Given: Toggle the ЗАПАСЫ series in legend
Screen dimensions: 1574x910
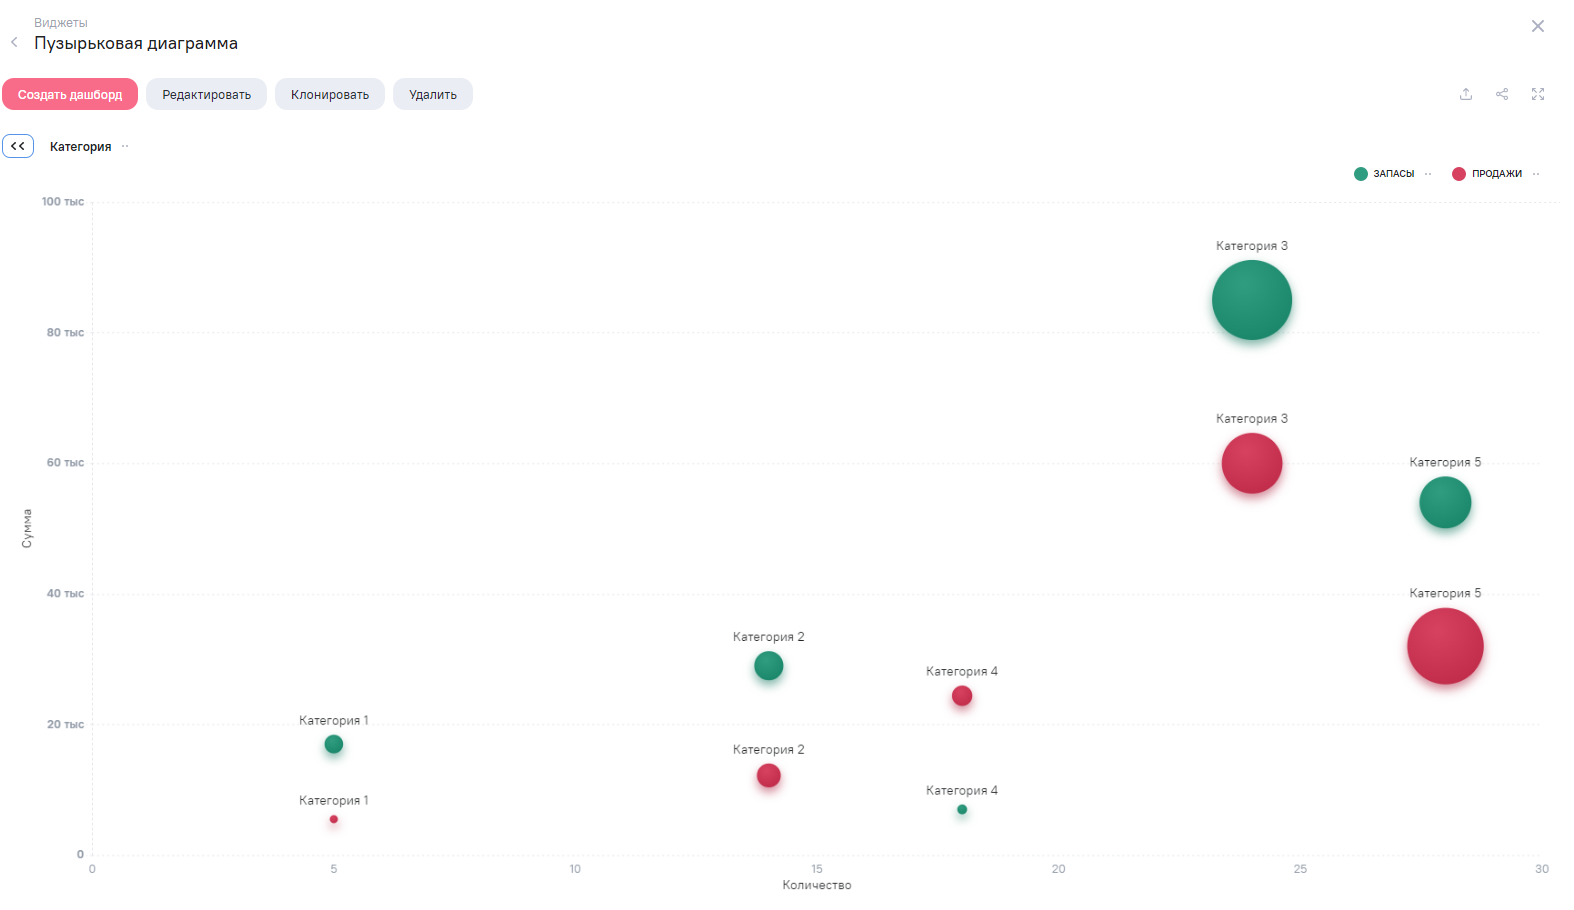Looking at the screenshot, I should [x=1384, y=174].
